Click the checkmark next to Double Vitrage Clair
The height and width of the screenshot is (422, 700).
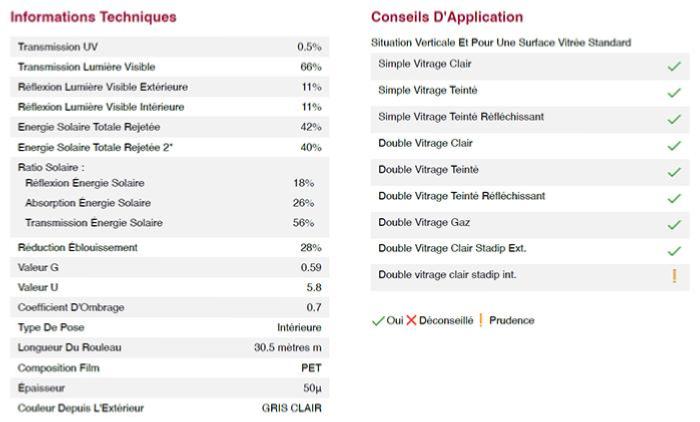tap(674, 146)
